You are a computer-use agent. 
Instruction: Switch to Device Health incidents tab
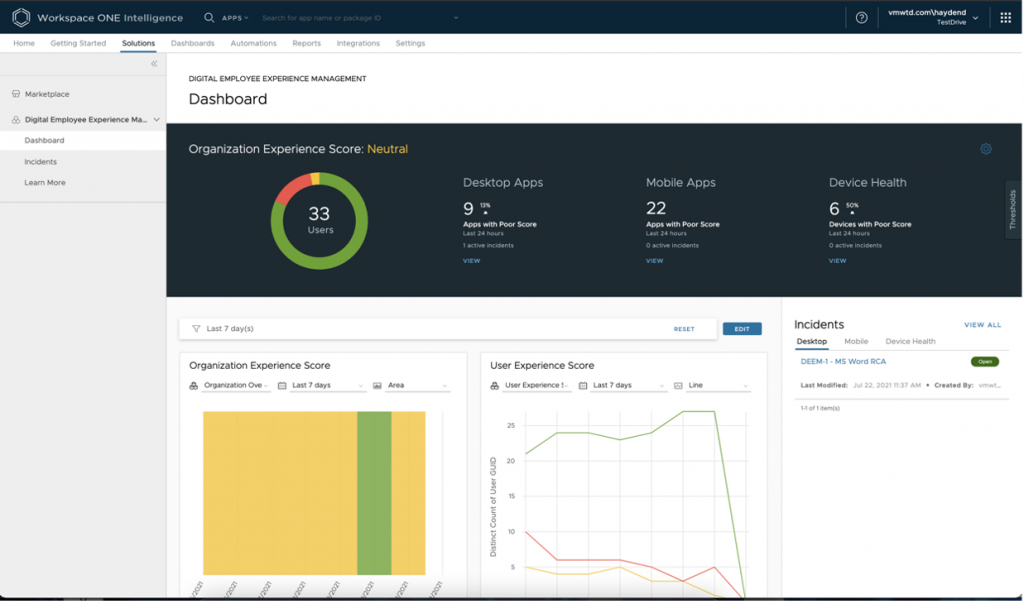coord(910,342)
